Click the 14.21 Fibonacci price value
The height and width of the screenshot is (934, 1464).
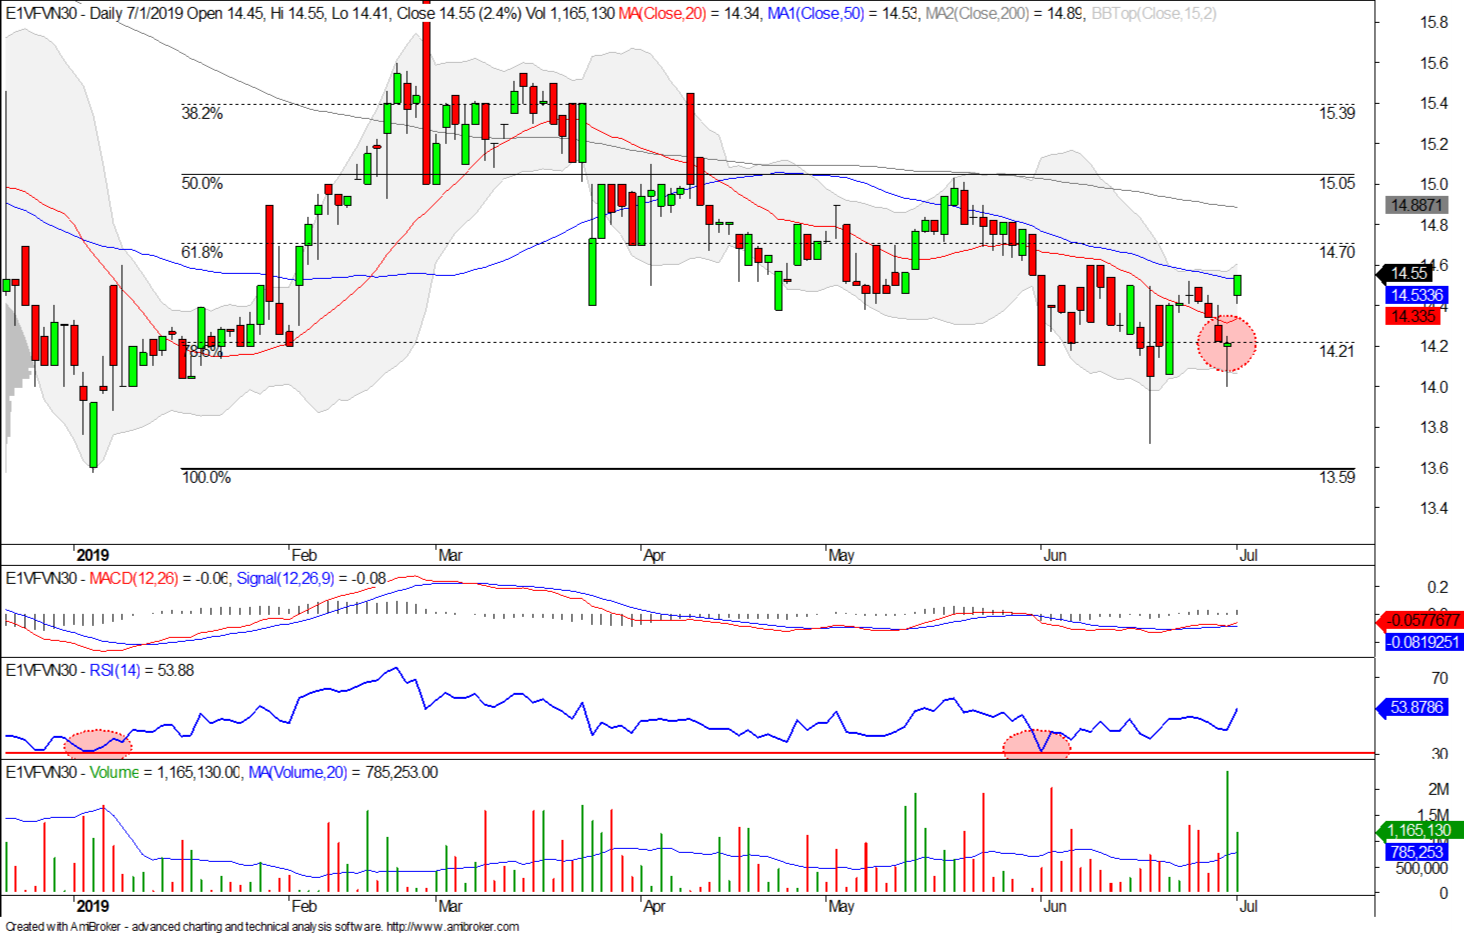[x=1336, y=352]
